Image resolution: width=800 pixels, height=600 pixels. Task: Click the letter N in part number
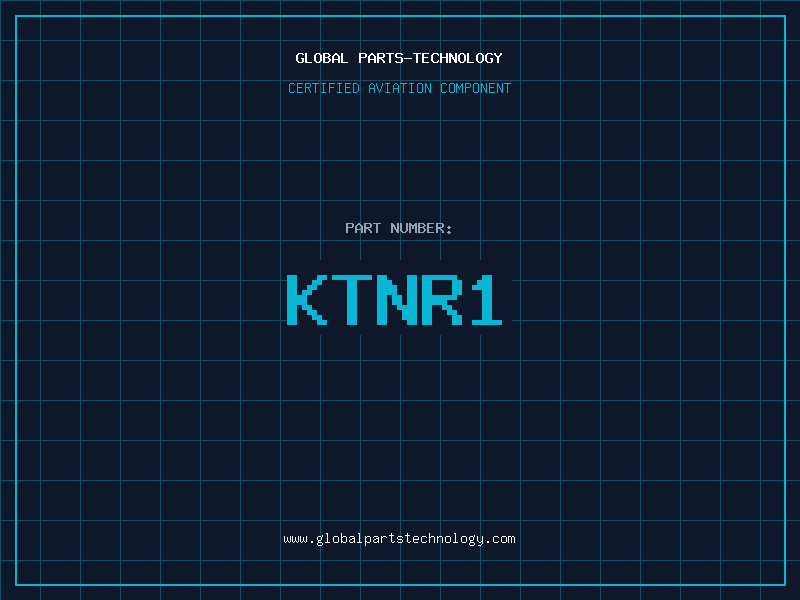click(x=395, y=299)
